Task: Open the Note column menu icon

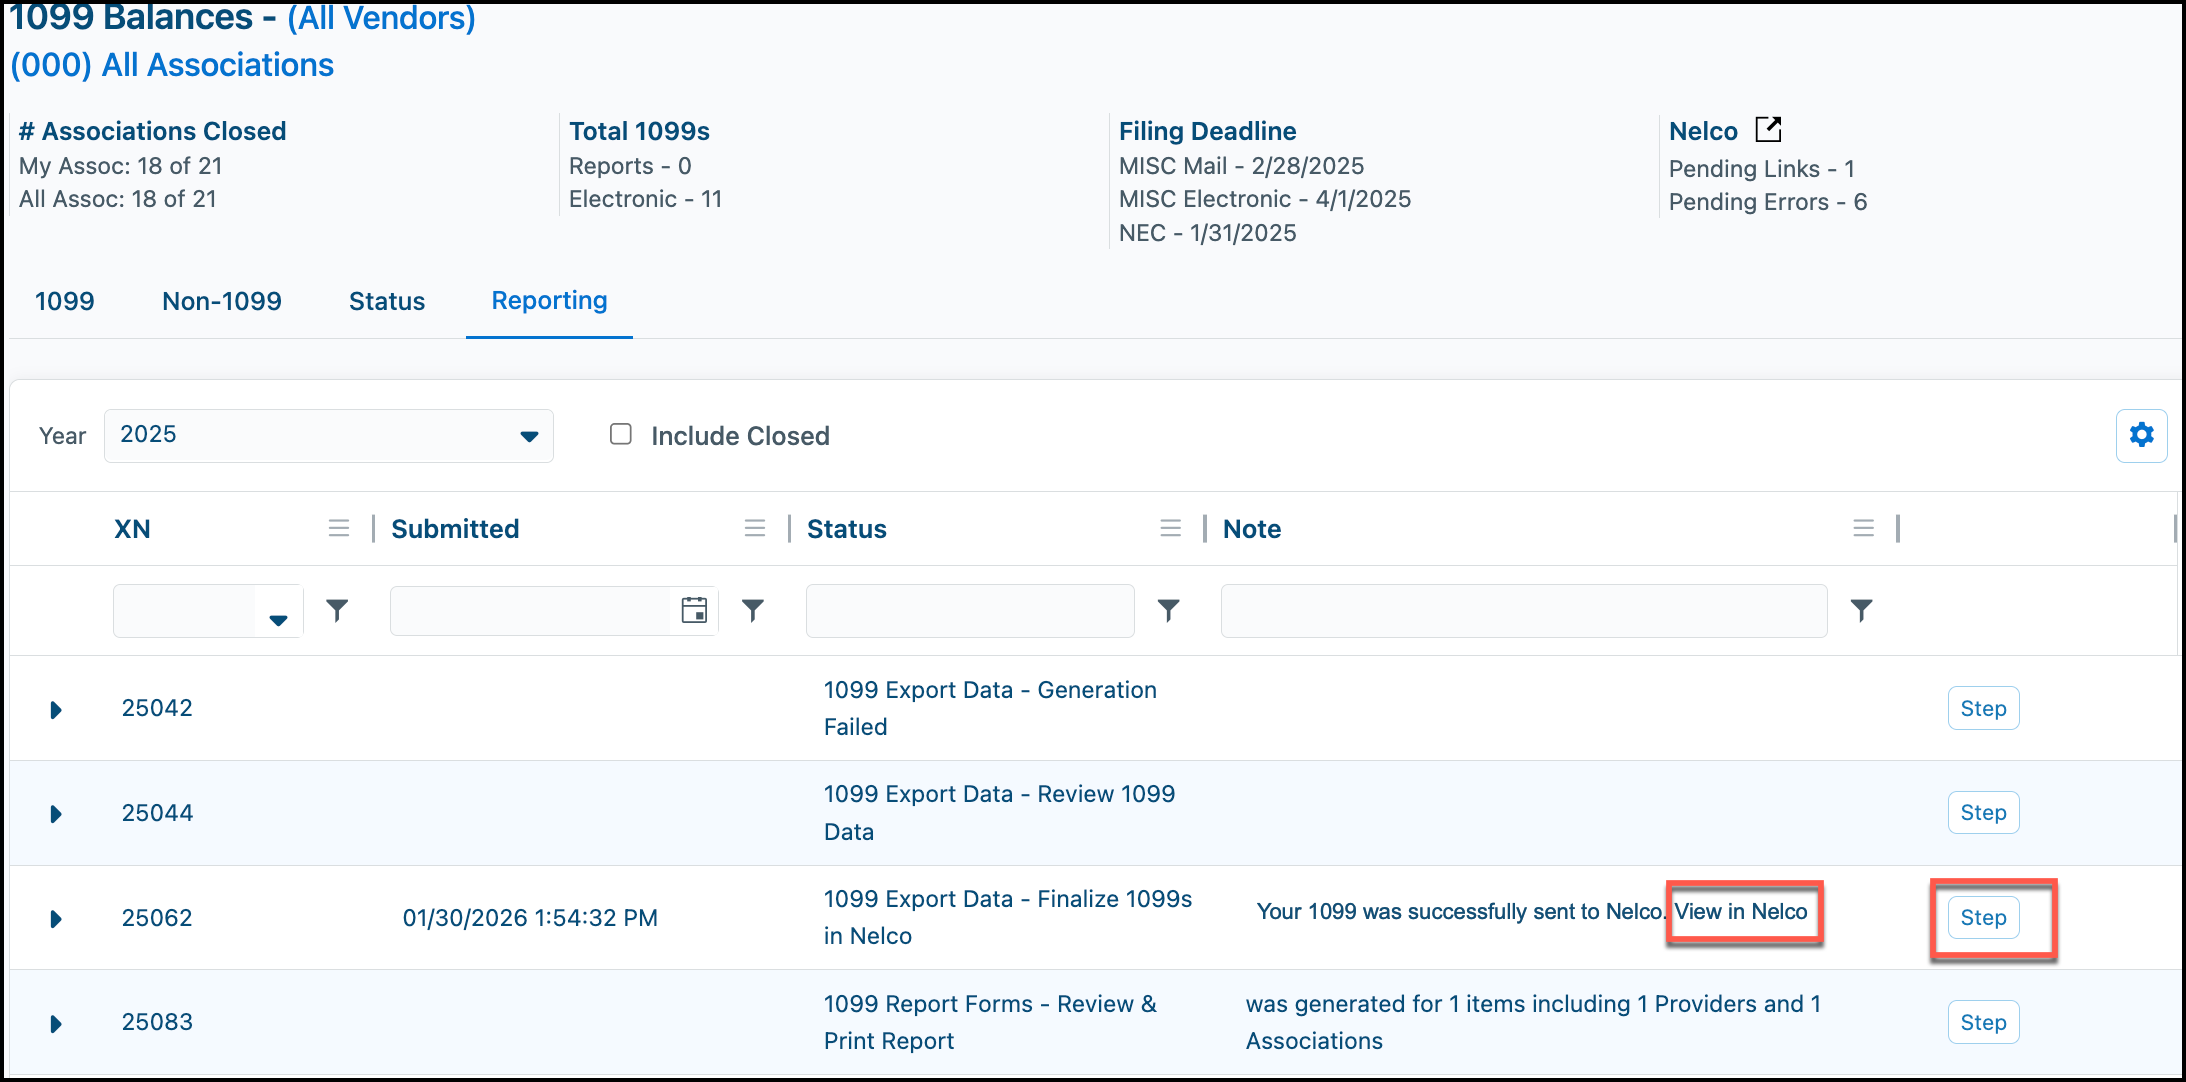Action: click(1863, 528)
